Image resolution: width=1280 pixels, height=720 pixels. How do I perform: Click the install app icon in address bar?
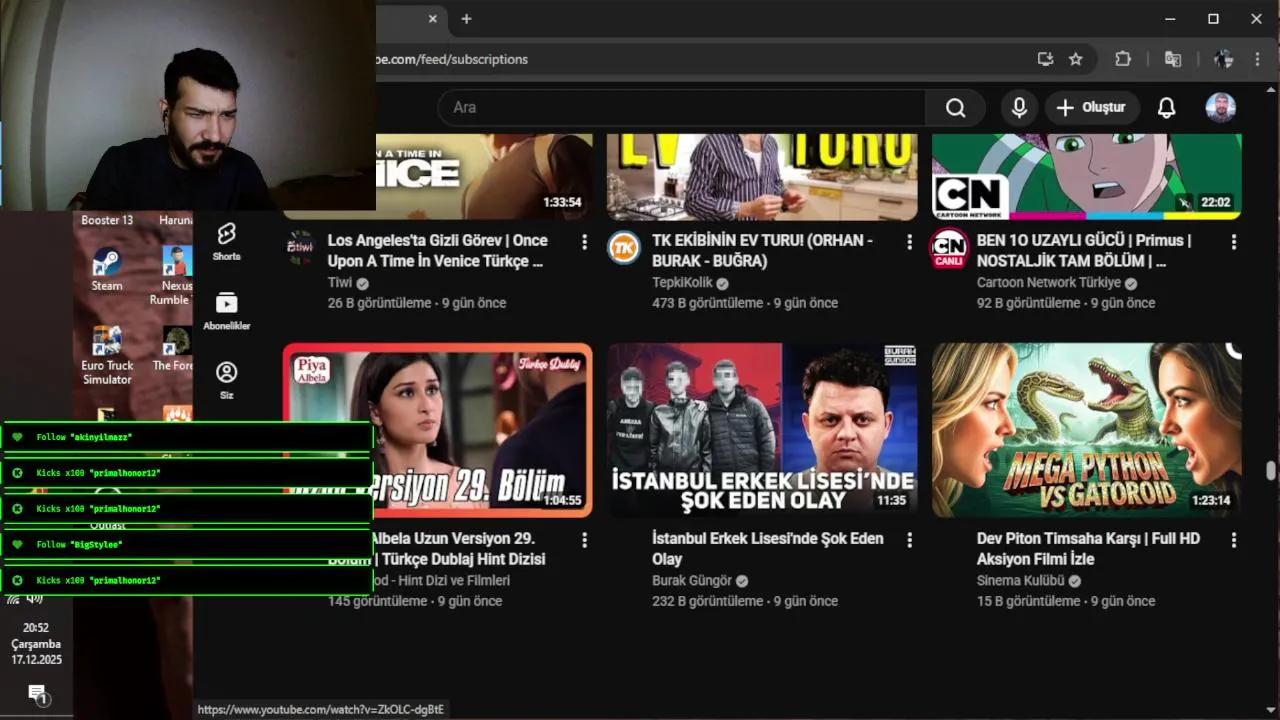click(x=1045, y=59)
